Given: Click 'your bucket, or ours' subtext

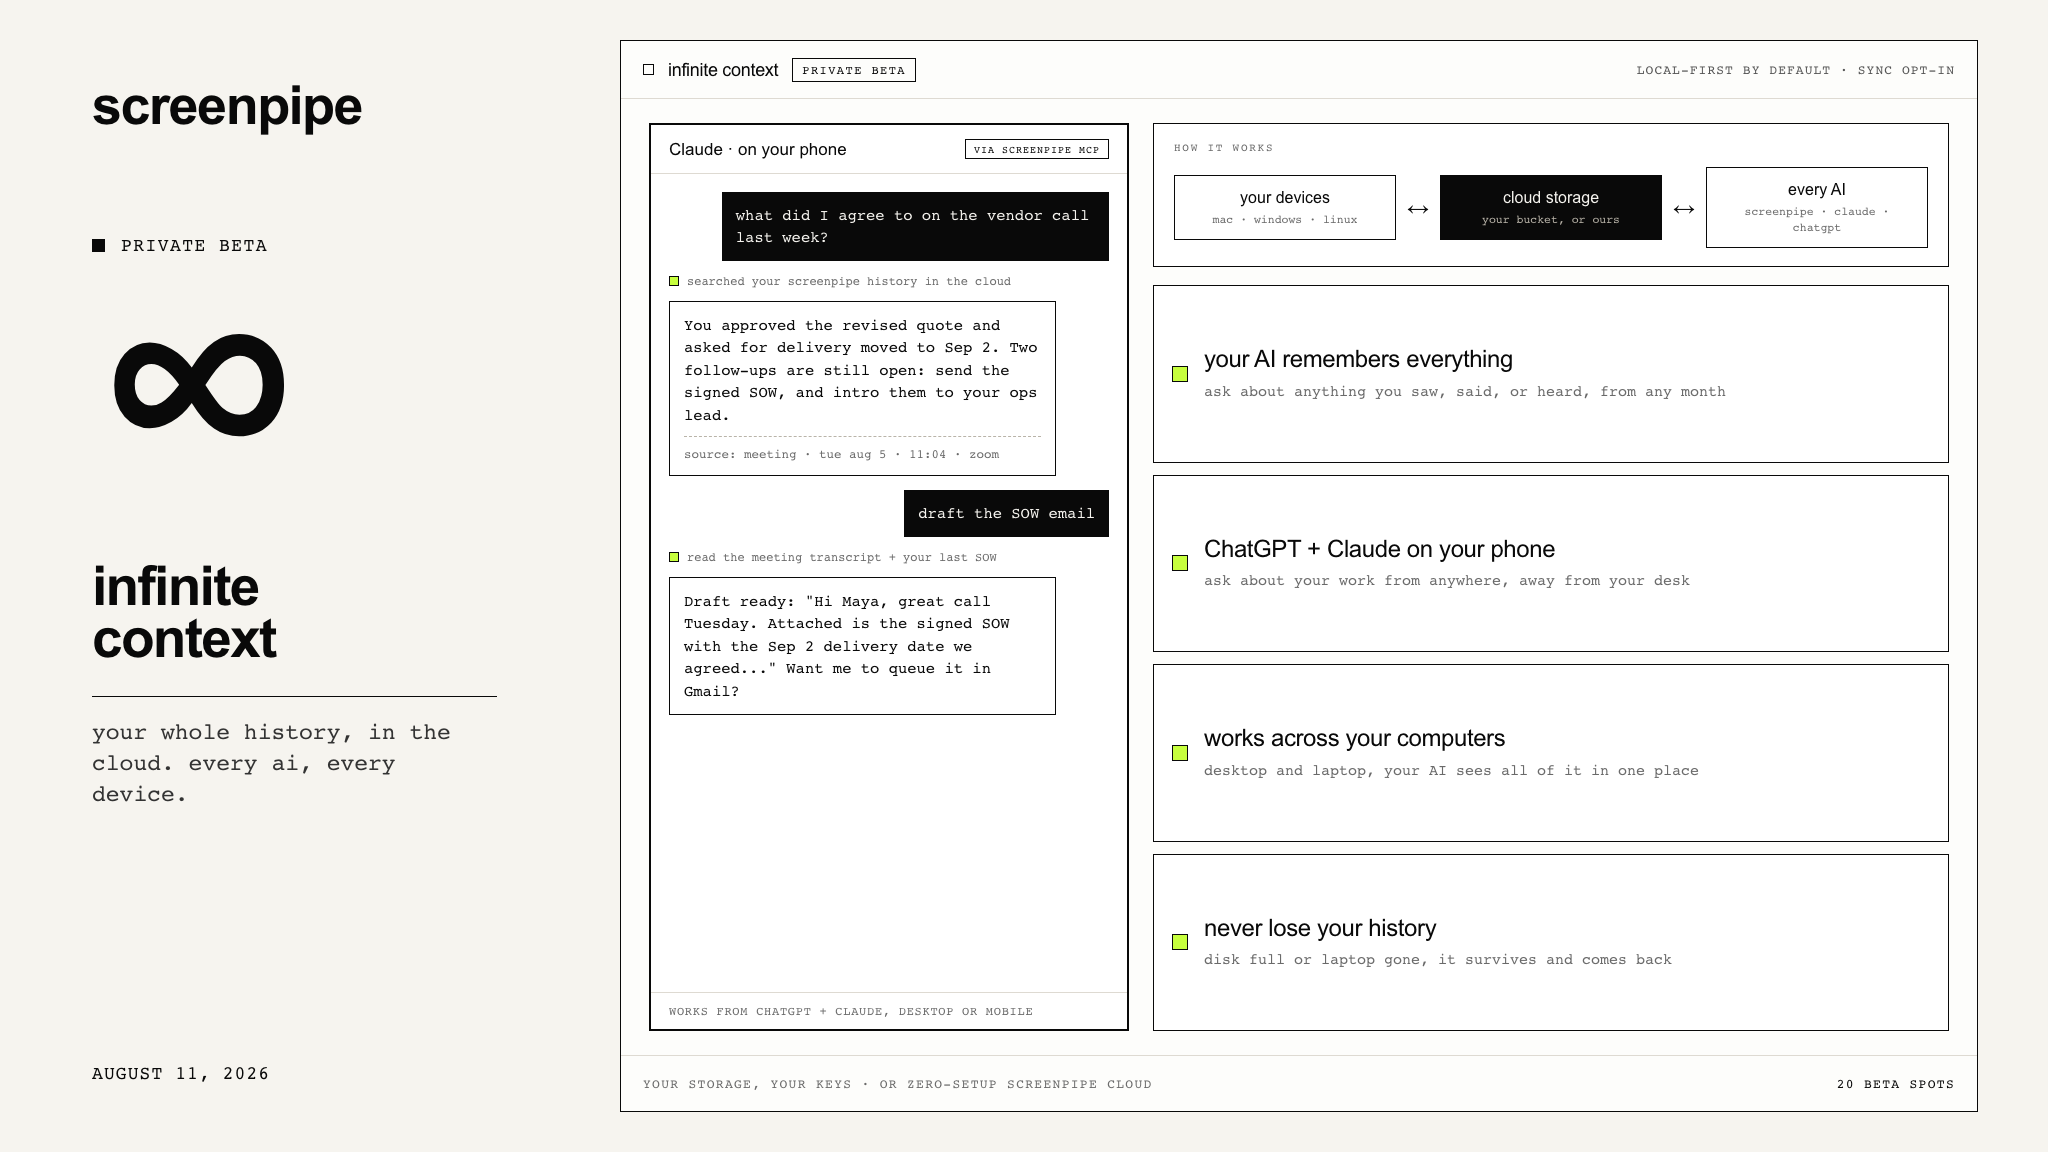Looking at the screenshot, I should point(1551,220).
